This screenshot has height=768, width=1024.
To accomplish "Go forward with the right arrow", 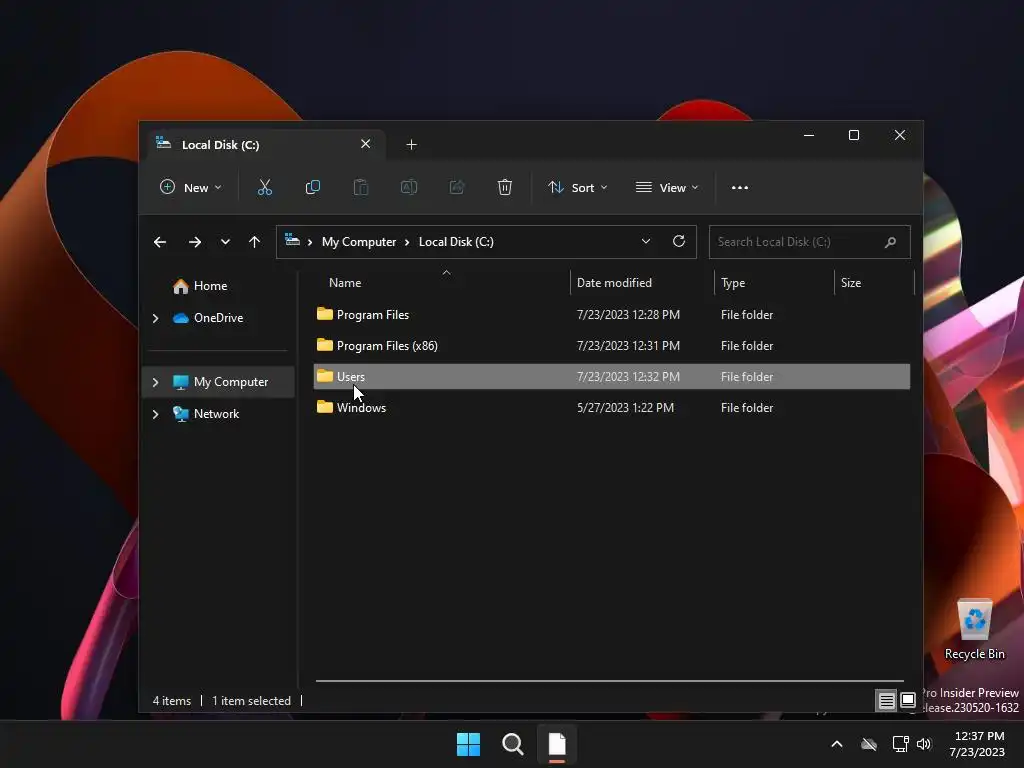I will (x=195, y=242).
